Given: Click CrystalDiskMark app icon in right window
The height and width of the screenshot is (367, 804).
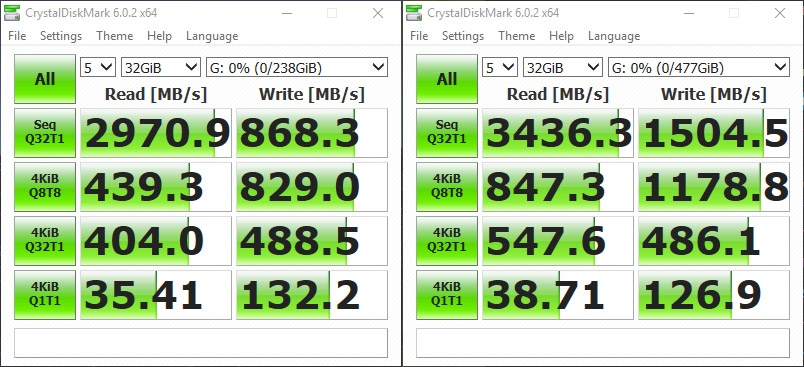Looking at the screenshot, I should point(413,13).
